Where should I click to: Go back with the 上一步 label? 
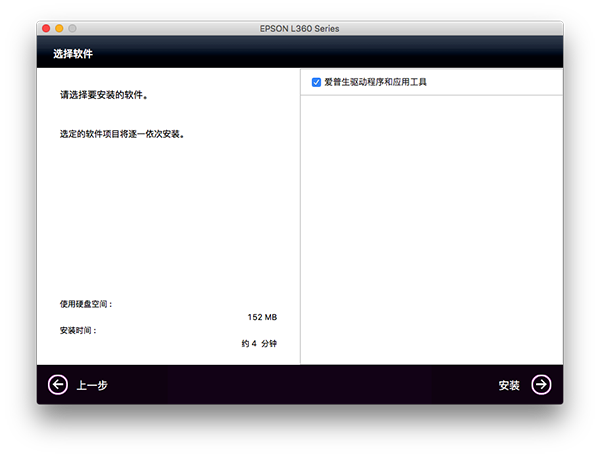[92, 385]
